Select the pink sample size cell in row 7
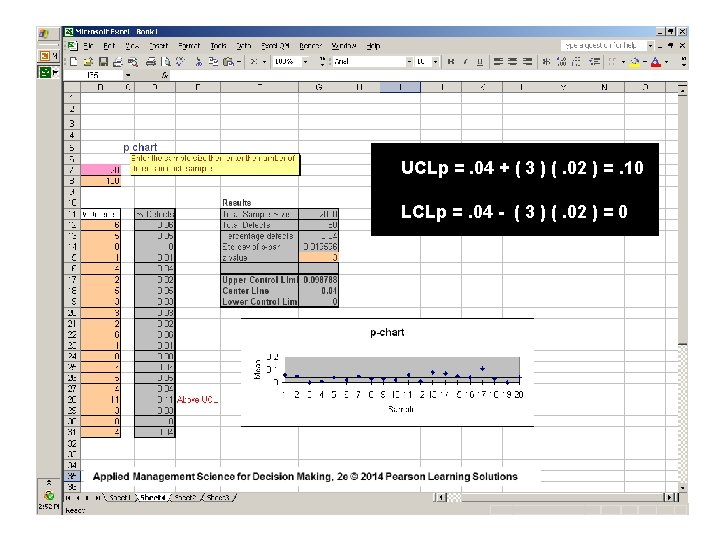The width and height of the screenshot is (720, 540). (x=101, y=169)
